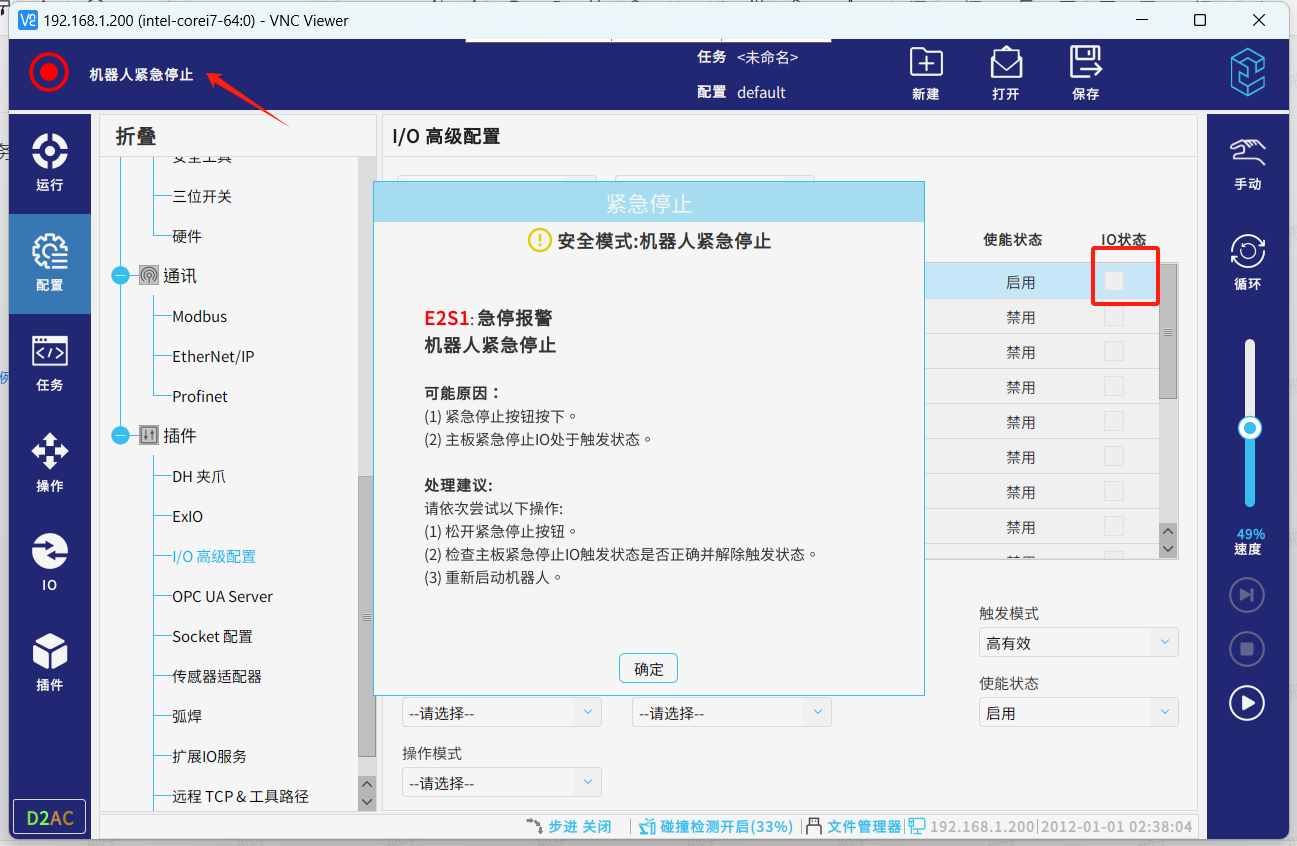
Task: Open the IO sidebar icon
Action: click(49, 562)
